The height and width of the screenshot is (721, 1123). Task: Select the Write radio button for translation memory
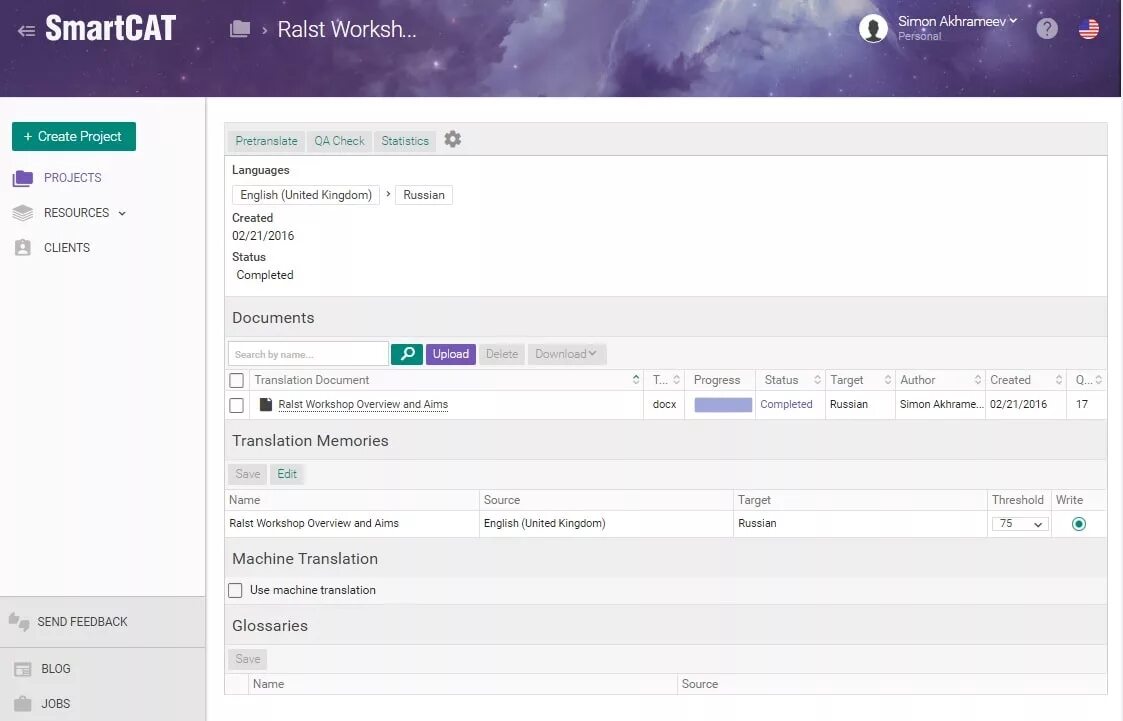[1079, 524]
